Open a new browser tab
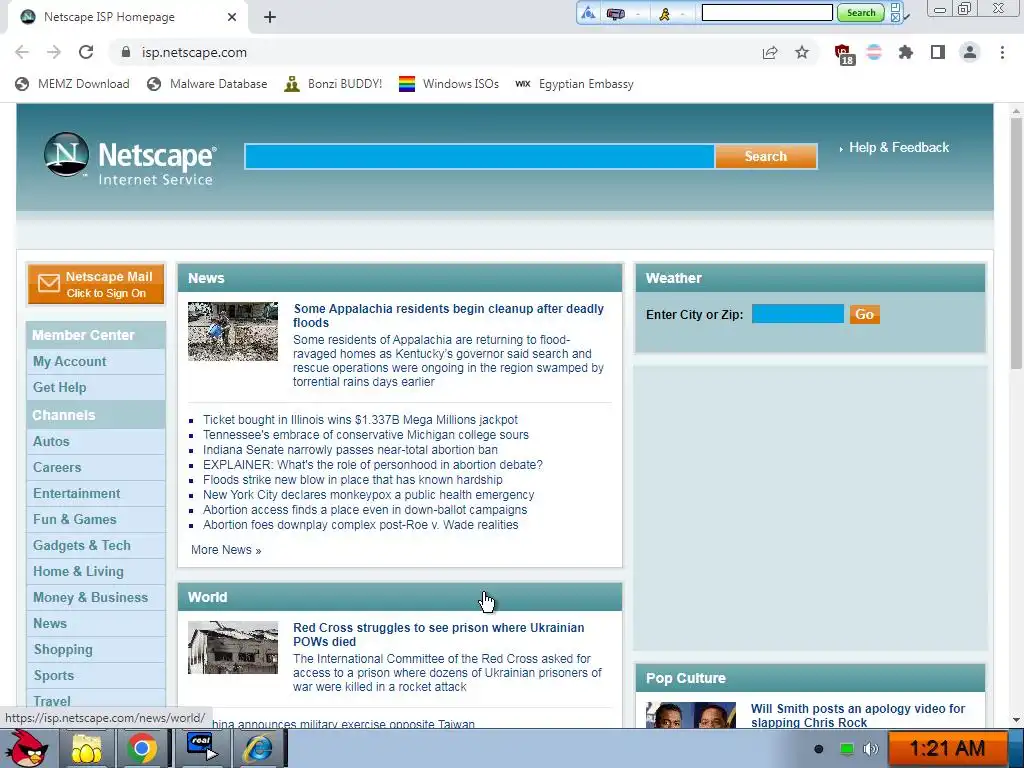The image size is (1024, 768). pos(270,17)
